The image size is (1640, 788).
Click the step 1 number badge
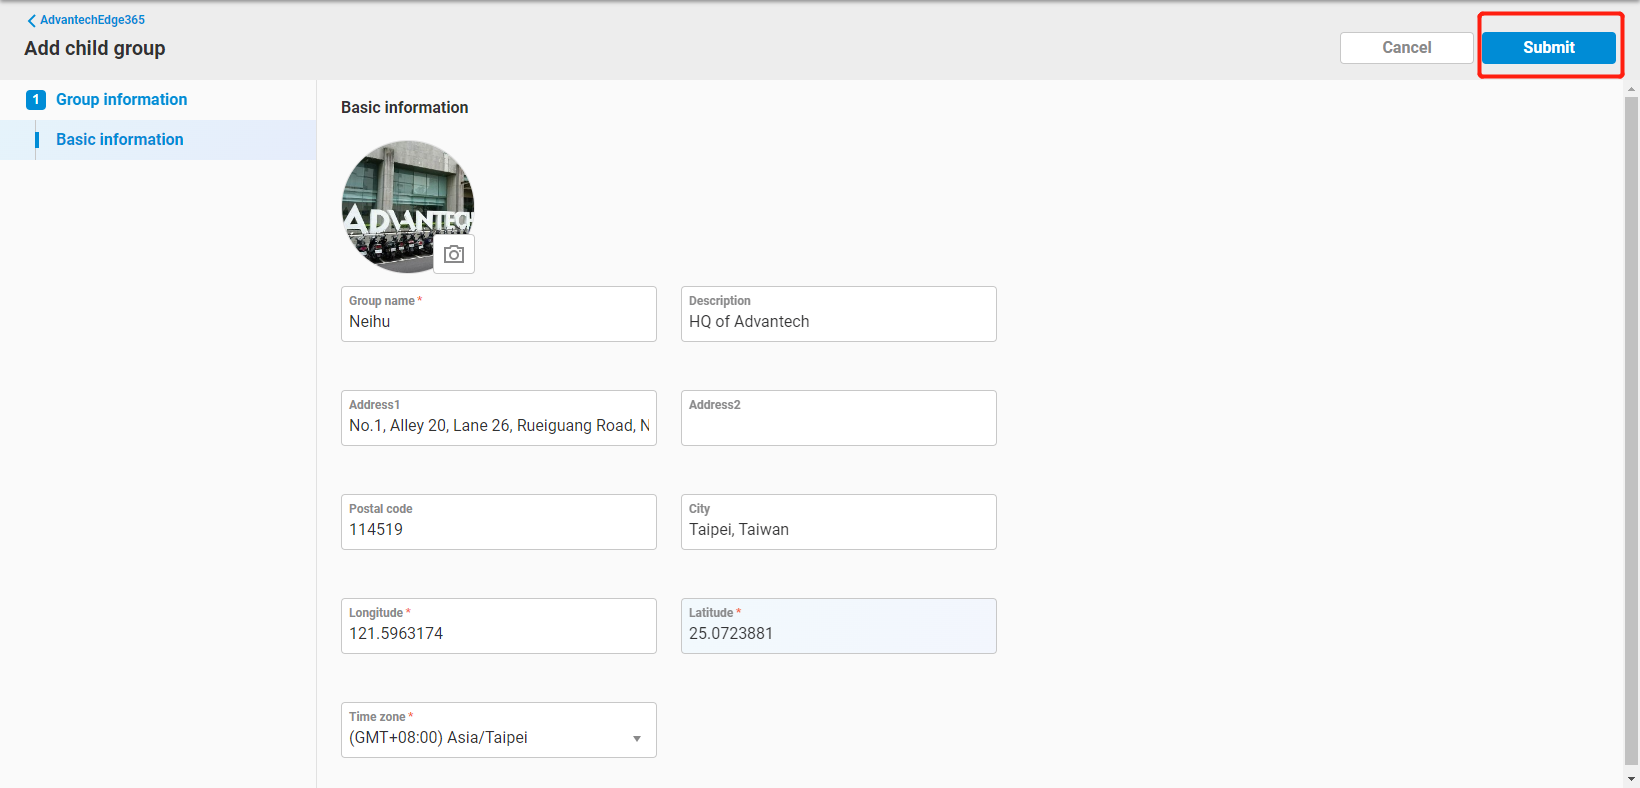(x=36, y=100)
